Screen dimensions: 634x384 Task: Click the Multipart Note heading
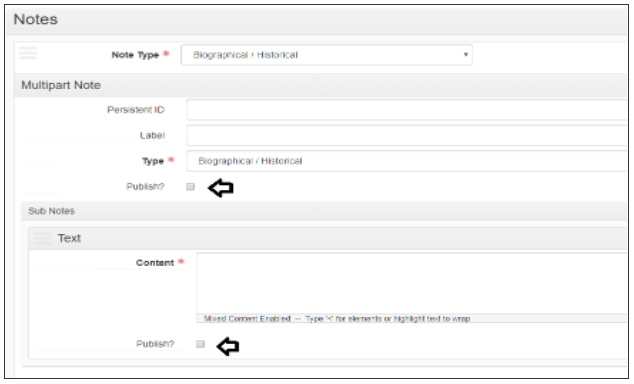click(x=61, y=85)
